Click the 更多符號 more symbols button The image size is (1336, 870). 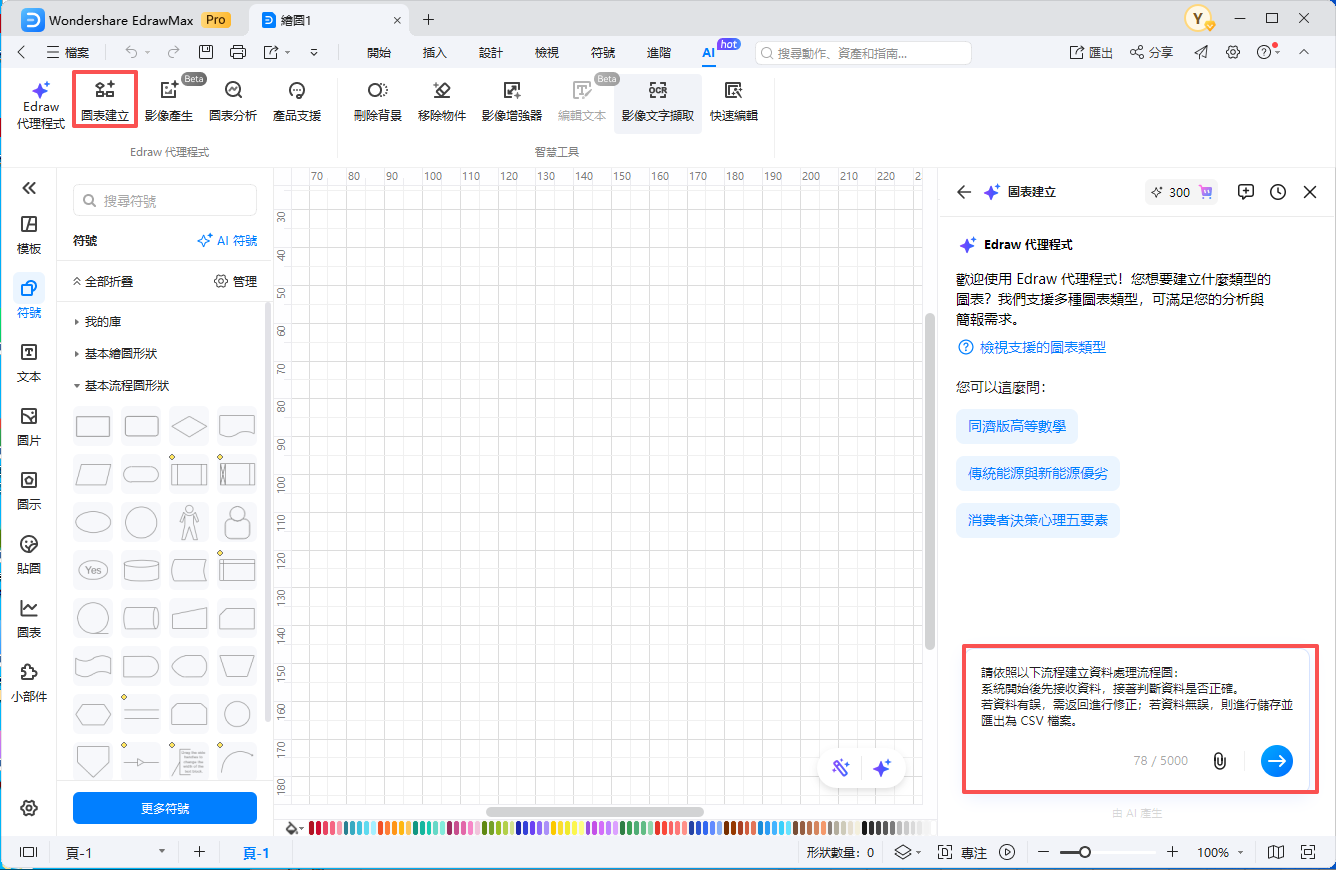click(x=164, y=807)
